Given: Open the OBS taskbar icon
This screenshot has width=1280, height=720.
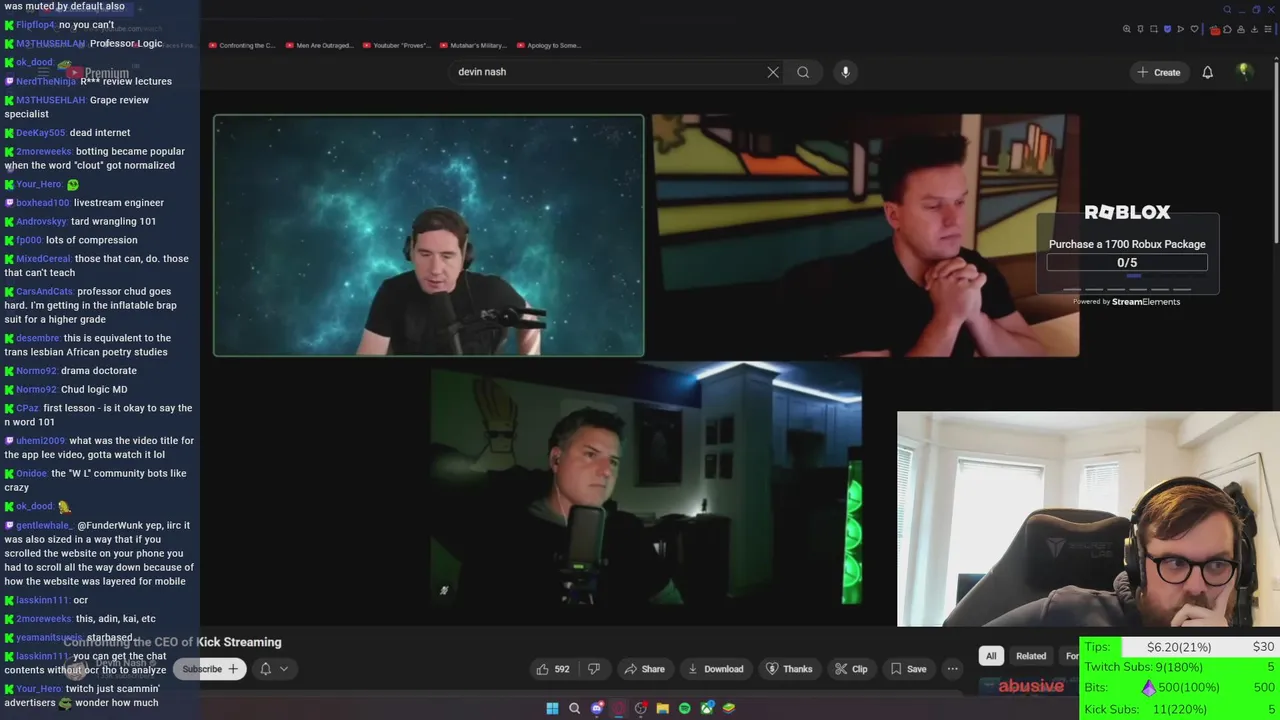Looking at the screenshot, I should (x=641, y=708).
